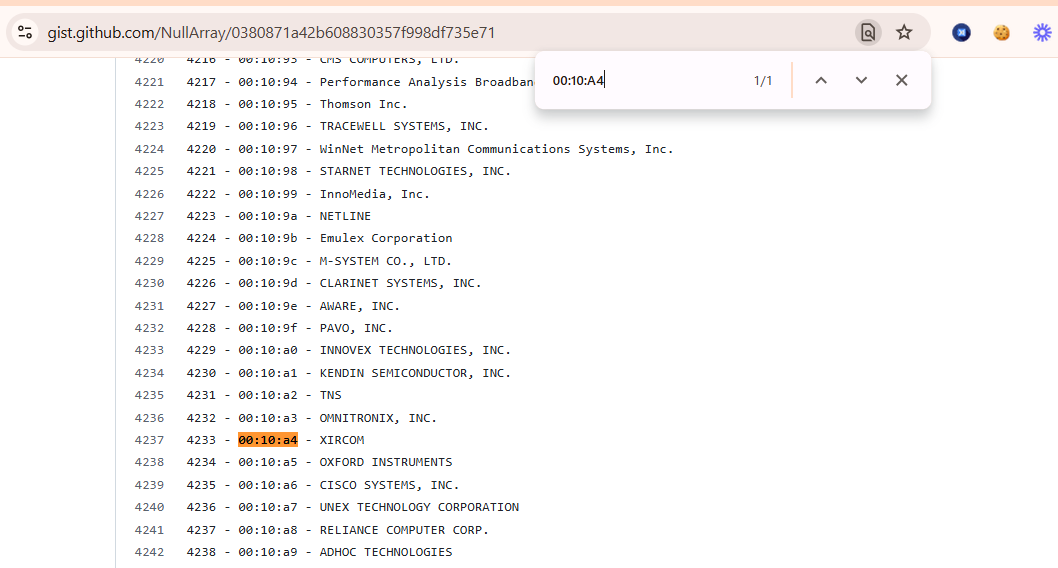Viewport: 1058px width, 568px height.
Task: Open the dark blue circular extension icon
Action: [x=961, y=32]
